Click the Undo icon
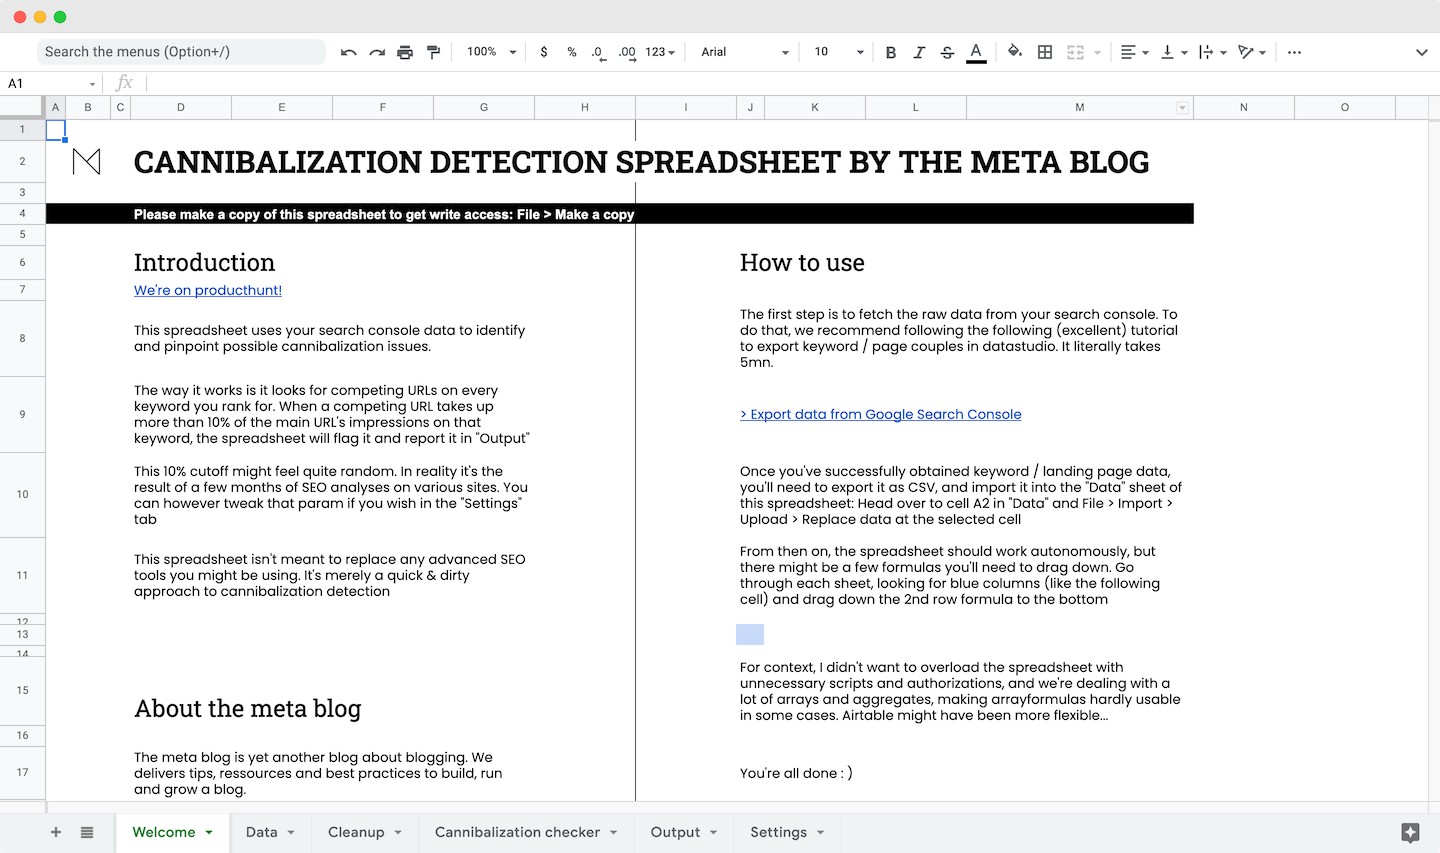Image resolution: width=1440 pixels, height=853 pixels. click(347, 51)
